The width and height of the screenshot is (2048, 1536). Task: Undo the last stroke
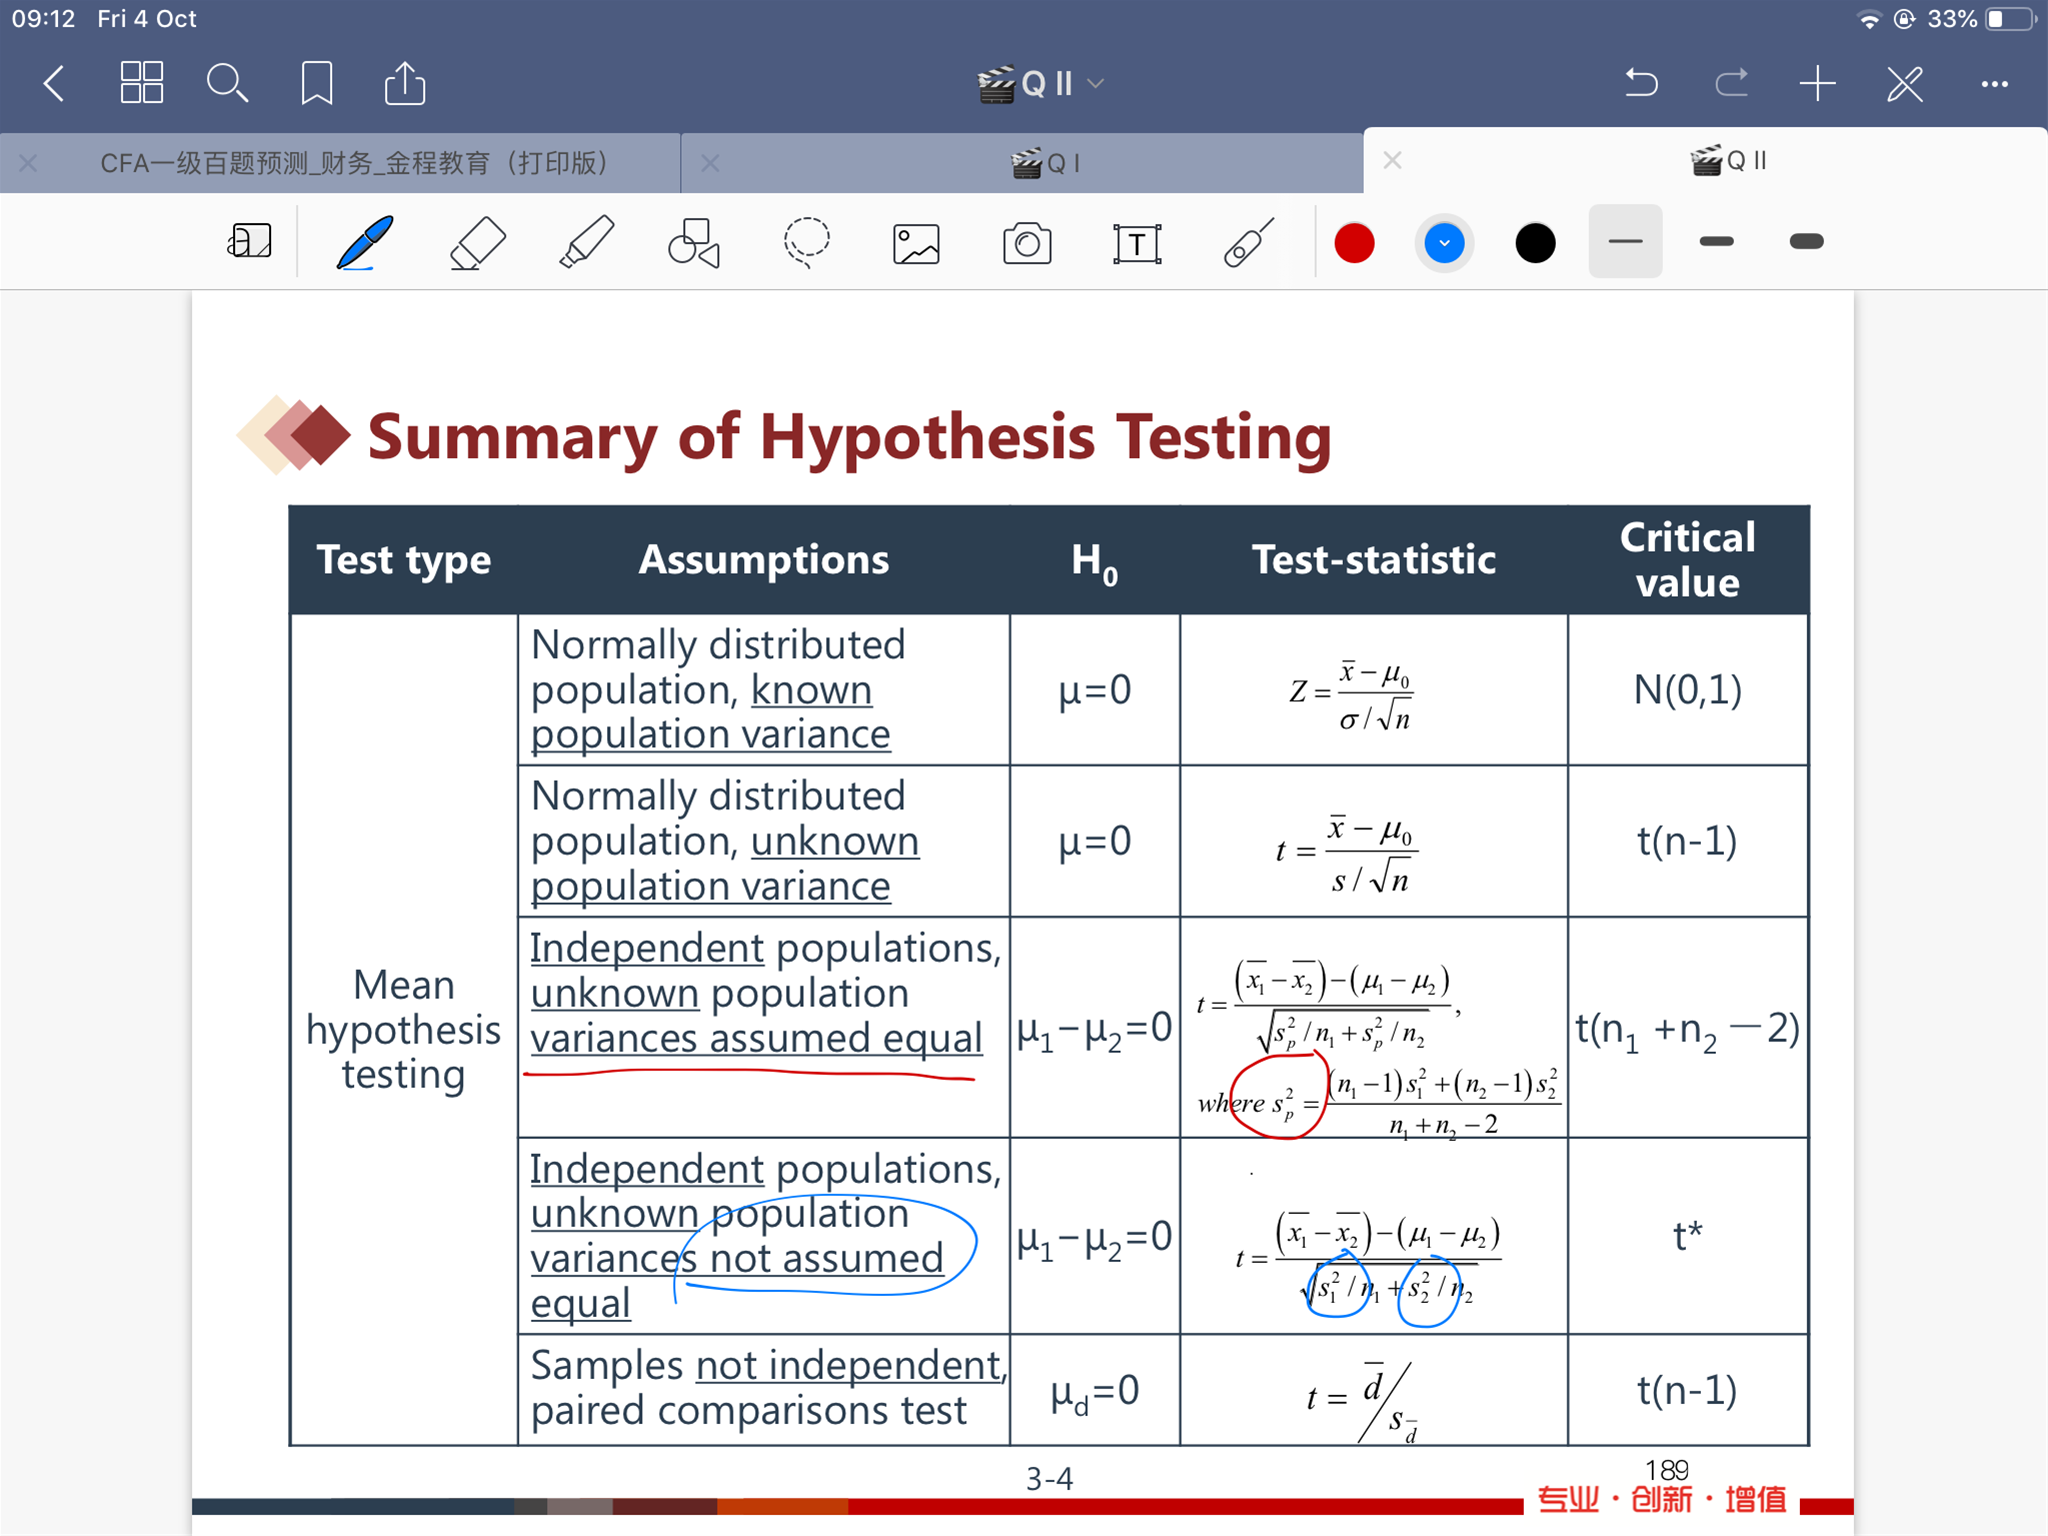pos(1641,83)
